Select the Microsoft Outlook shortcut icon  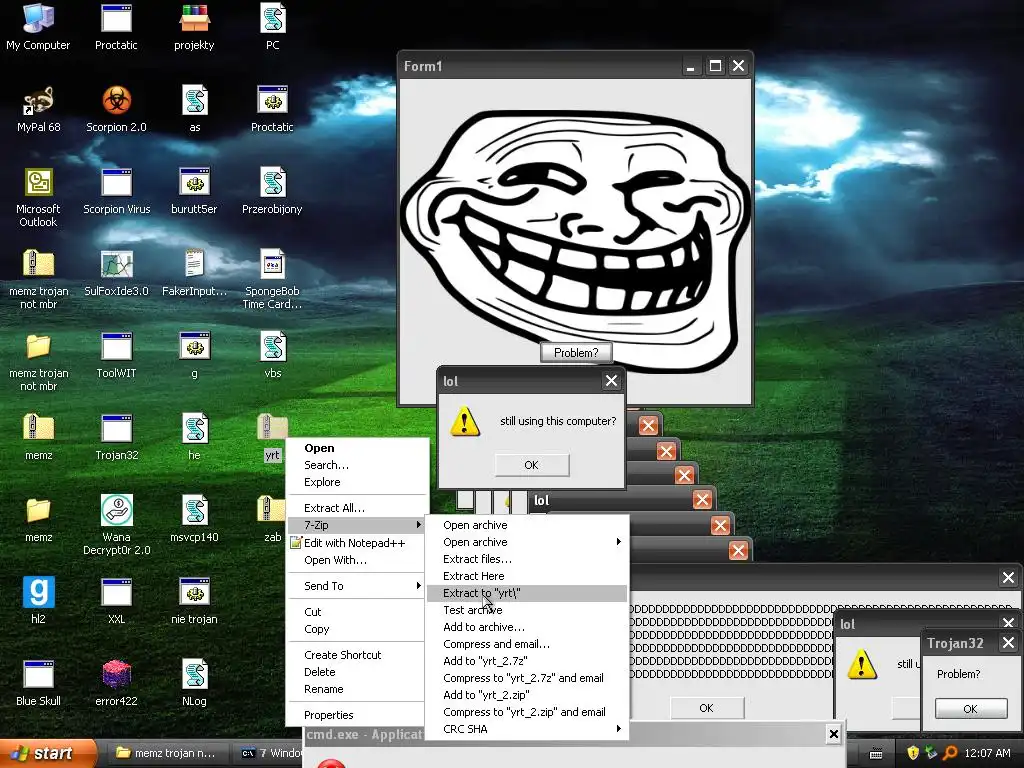pos(39,197)
